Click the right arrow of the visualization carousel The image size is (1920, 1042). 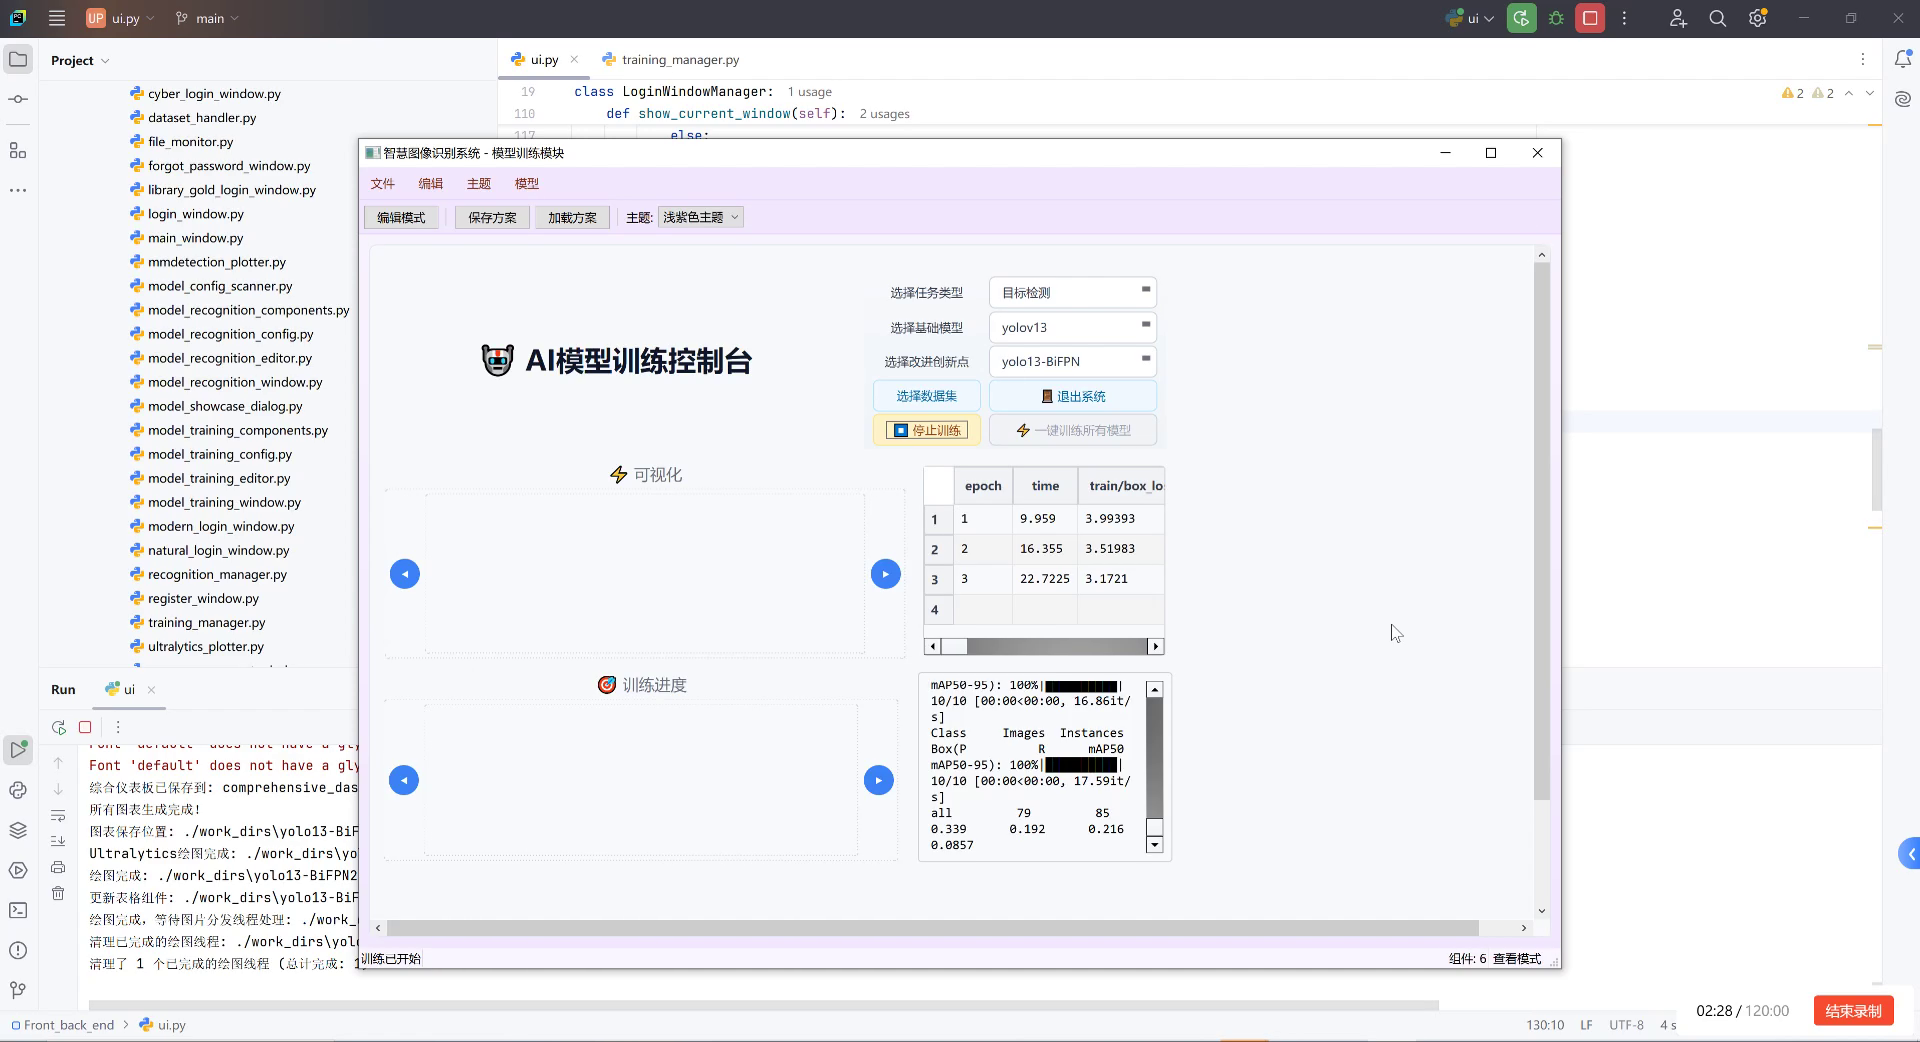point(886,574)
